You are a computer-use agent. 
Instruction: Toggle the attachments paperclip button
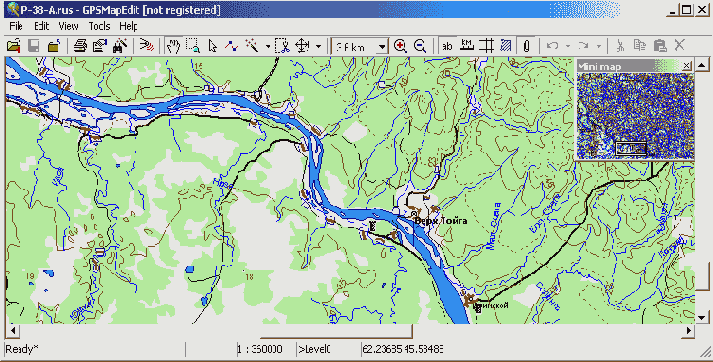point(526,46)
